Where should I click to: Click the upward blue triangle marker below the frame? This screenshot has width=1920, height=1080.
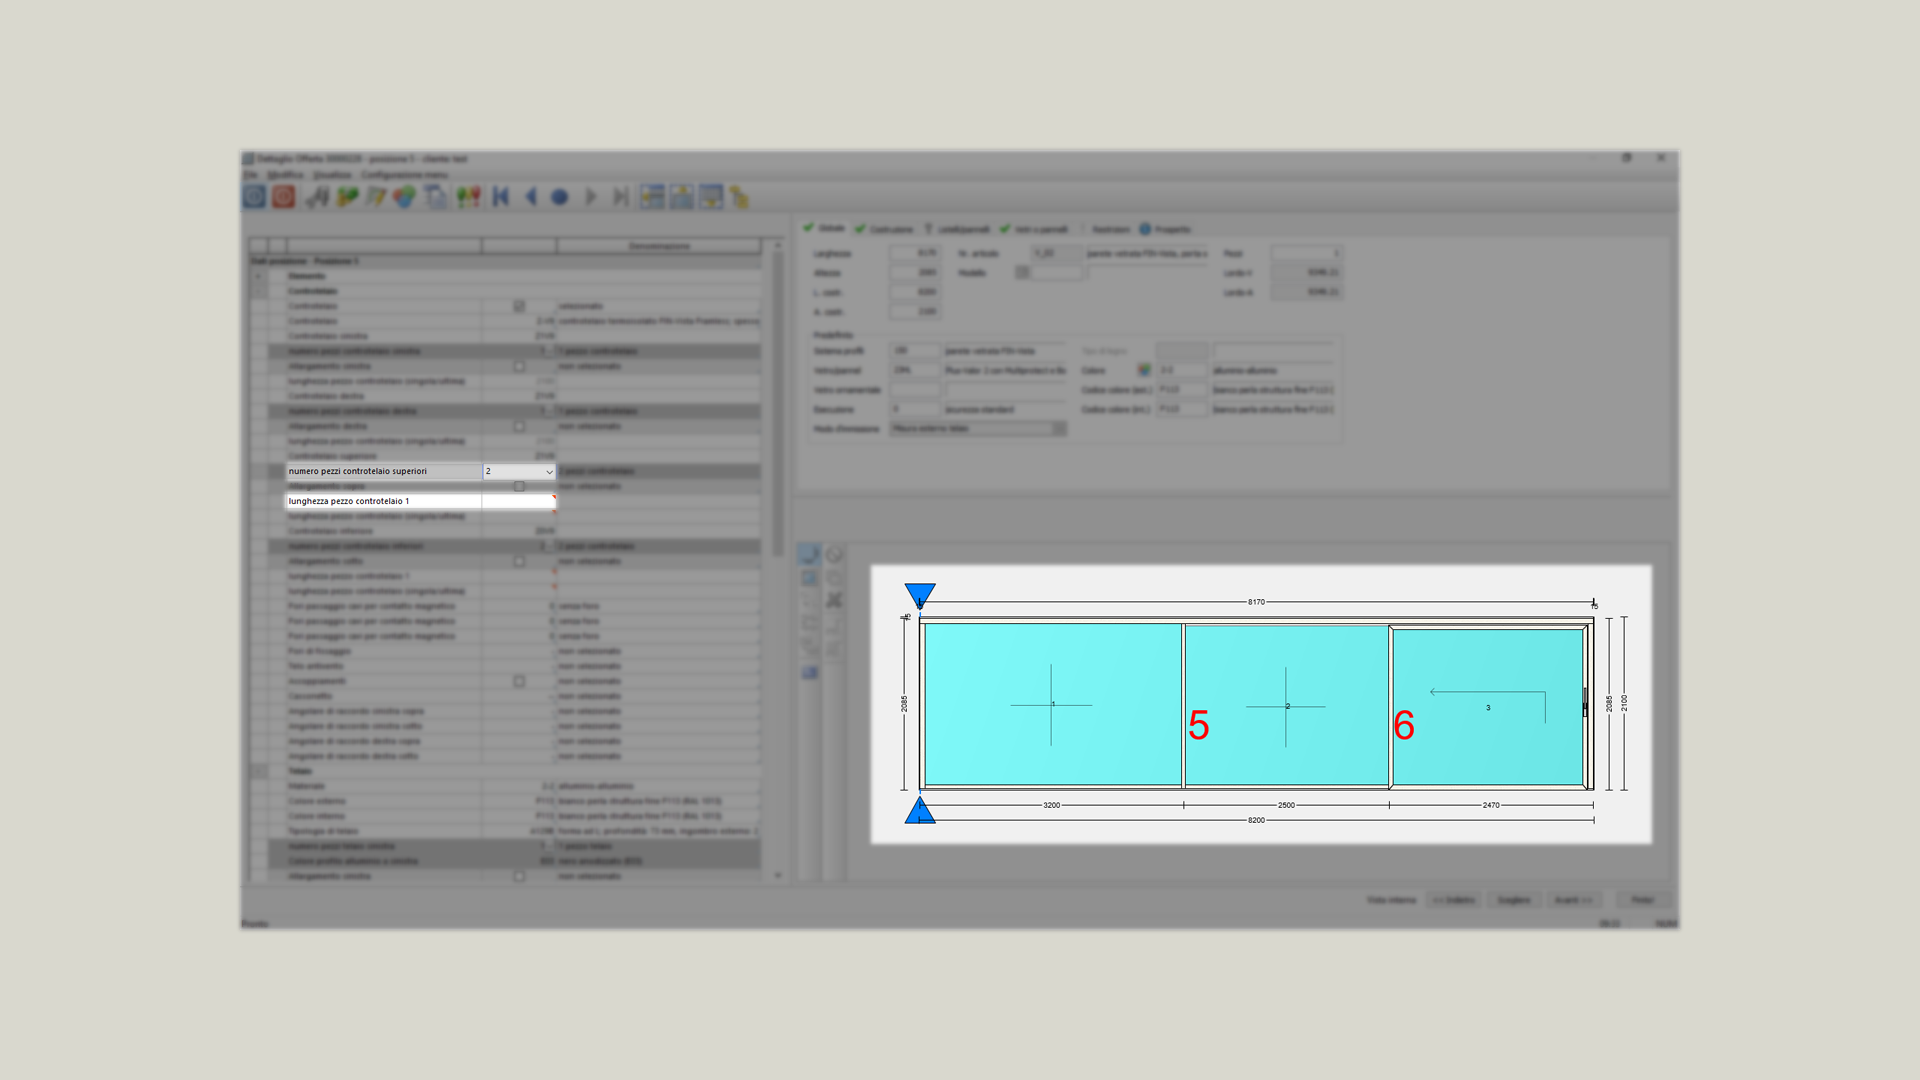[920, 811]
